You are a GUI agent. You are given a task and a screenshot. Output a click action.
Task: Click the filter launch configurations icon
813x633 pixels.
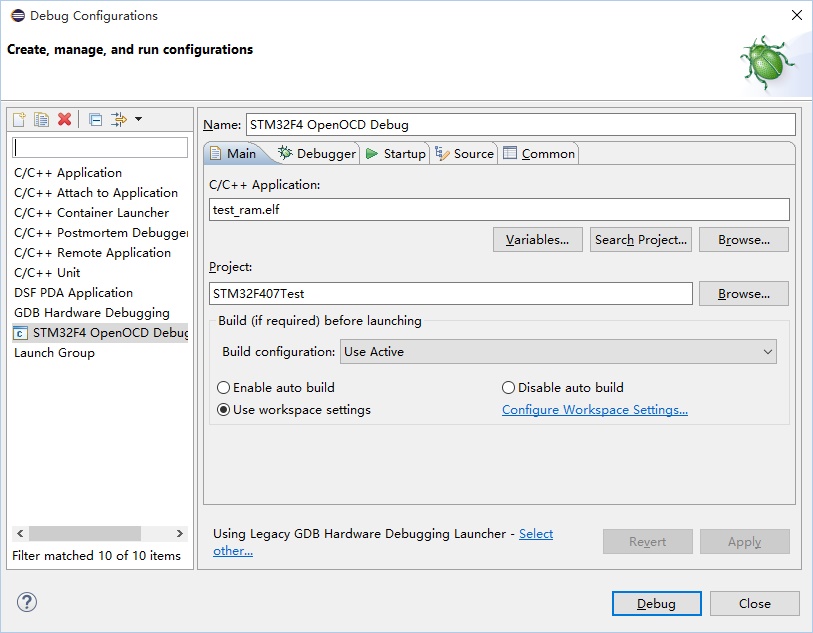pyautogui.click(x=118, y=120)
